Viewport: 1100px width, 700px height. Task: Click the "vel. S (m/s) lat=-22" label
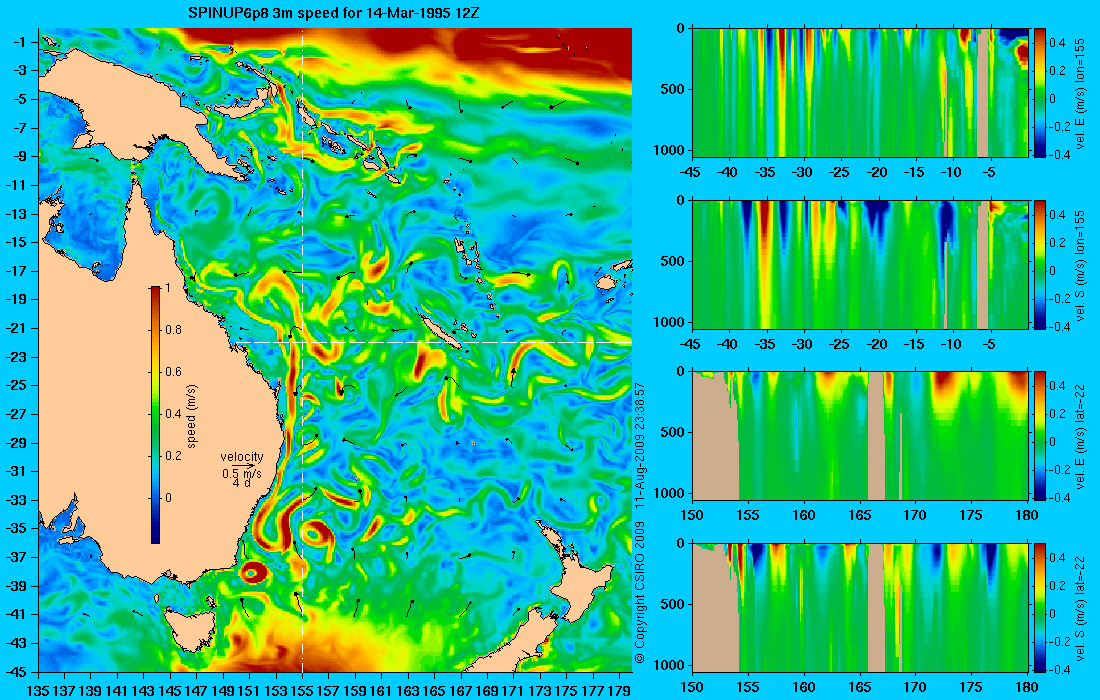point(1081,608)
